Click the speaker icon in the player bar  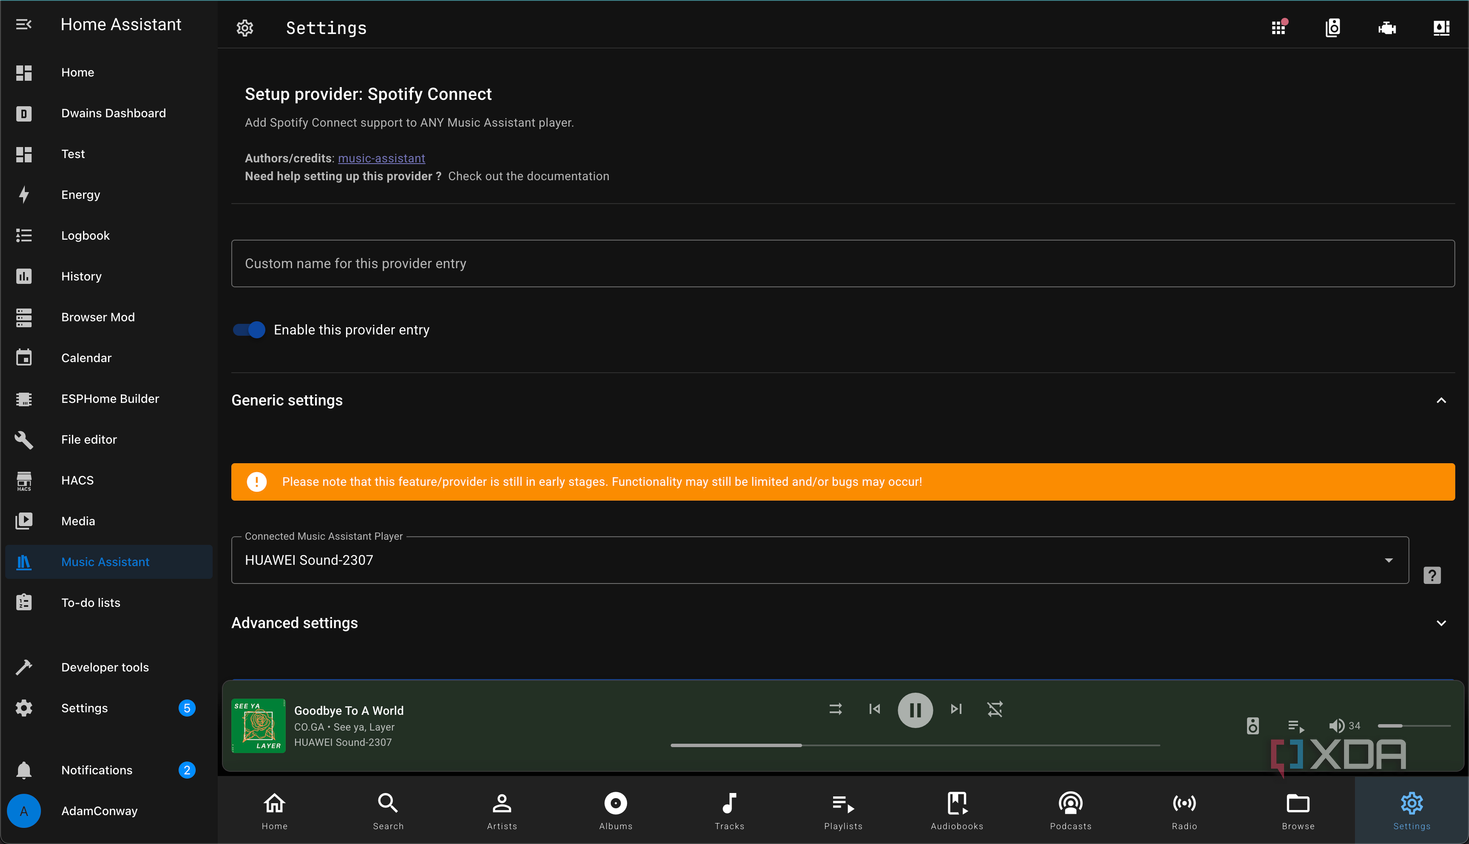1253,726
